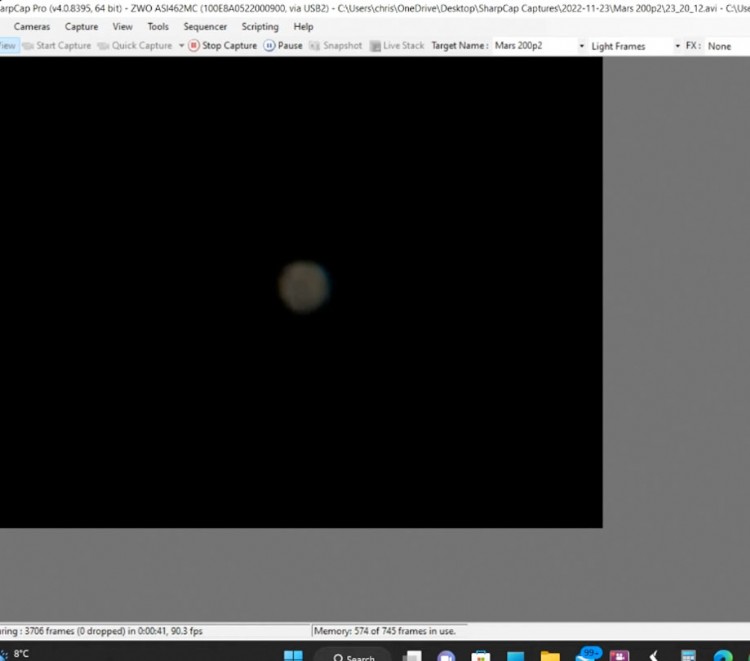
Task: Open the Sequencer menu
Action: pyautogui.click(x=205, y=27)
